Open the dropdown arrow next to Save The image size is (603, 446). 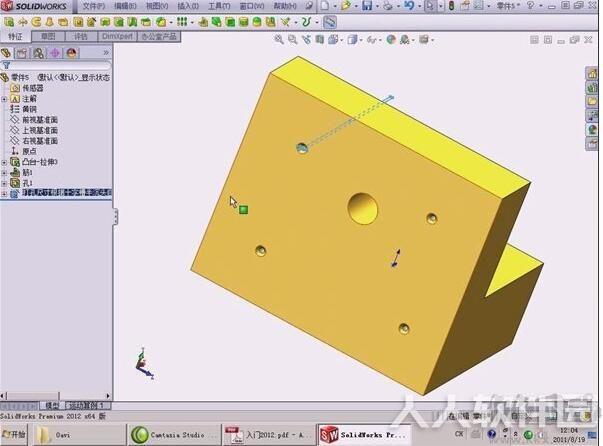coord(376,6)
